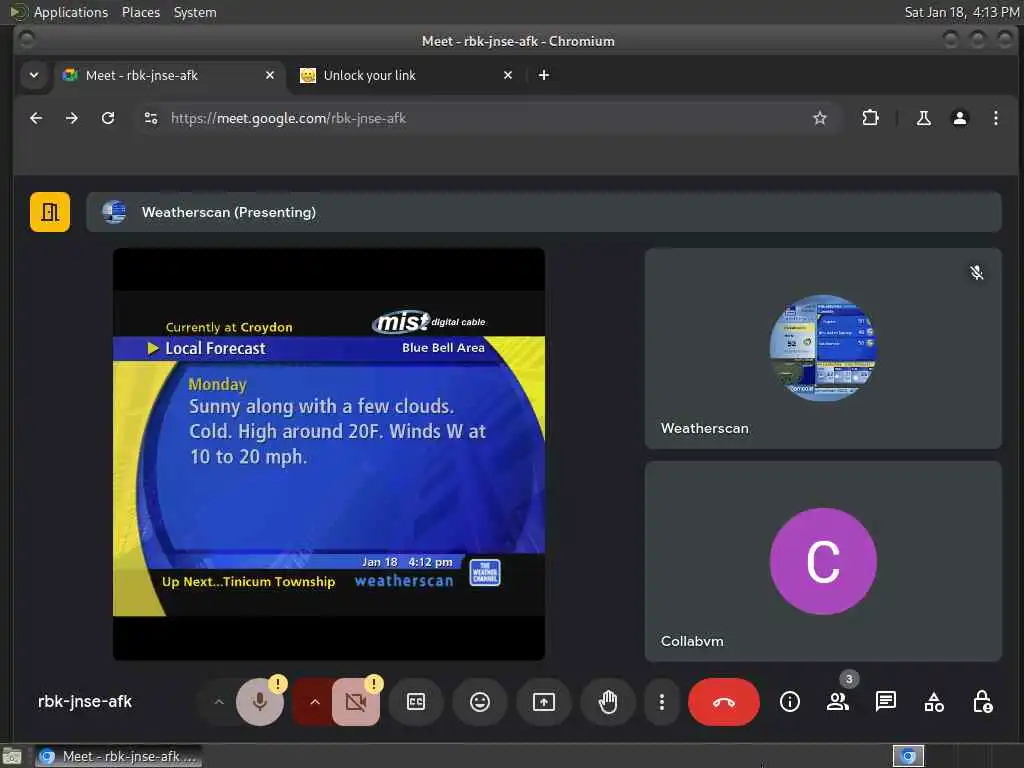Click the Collabvm name label on tile
This screenshot has height=768, width=1024.
click(x=692, y=641)
